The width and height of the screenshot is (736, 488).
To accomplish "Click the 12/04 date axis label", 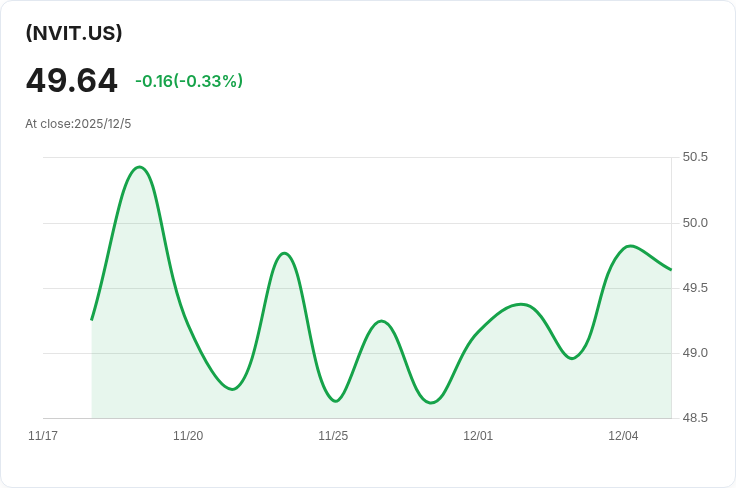I will click(x=623, y=435).
